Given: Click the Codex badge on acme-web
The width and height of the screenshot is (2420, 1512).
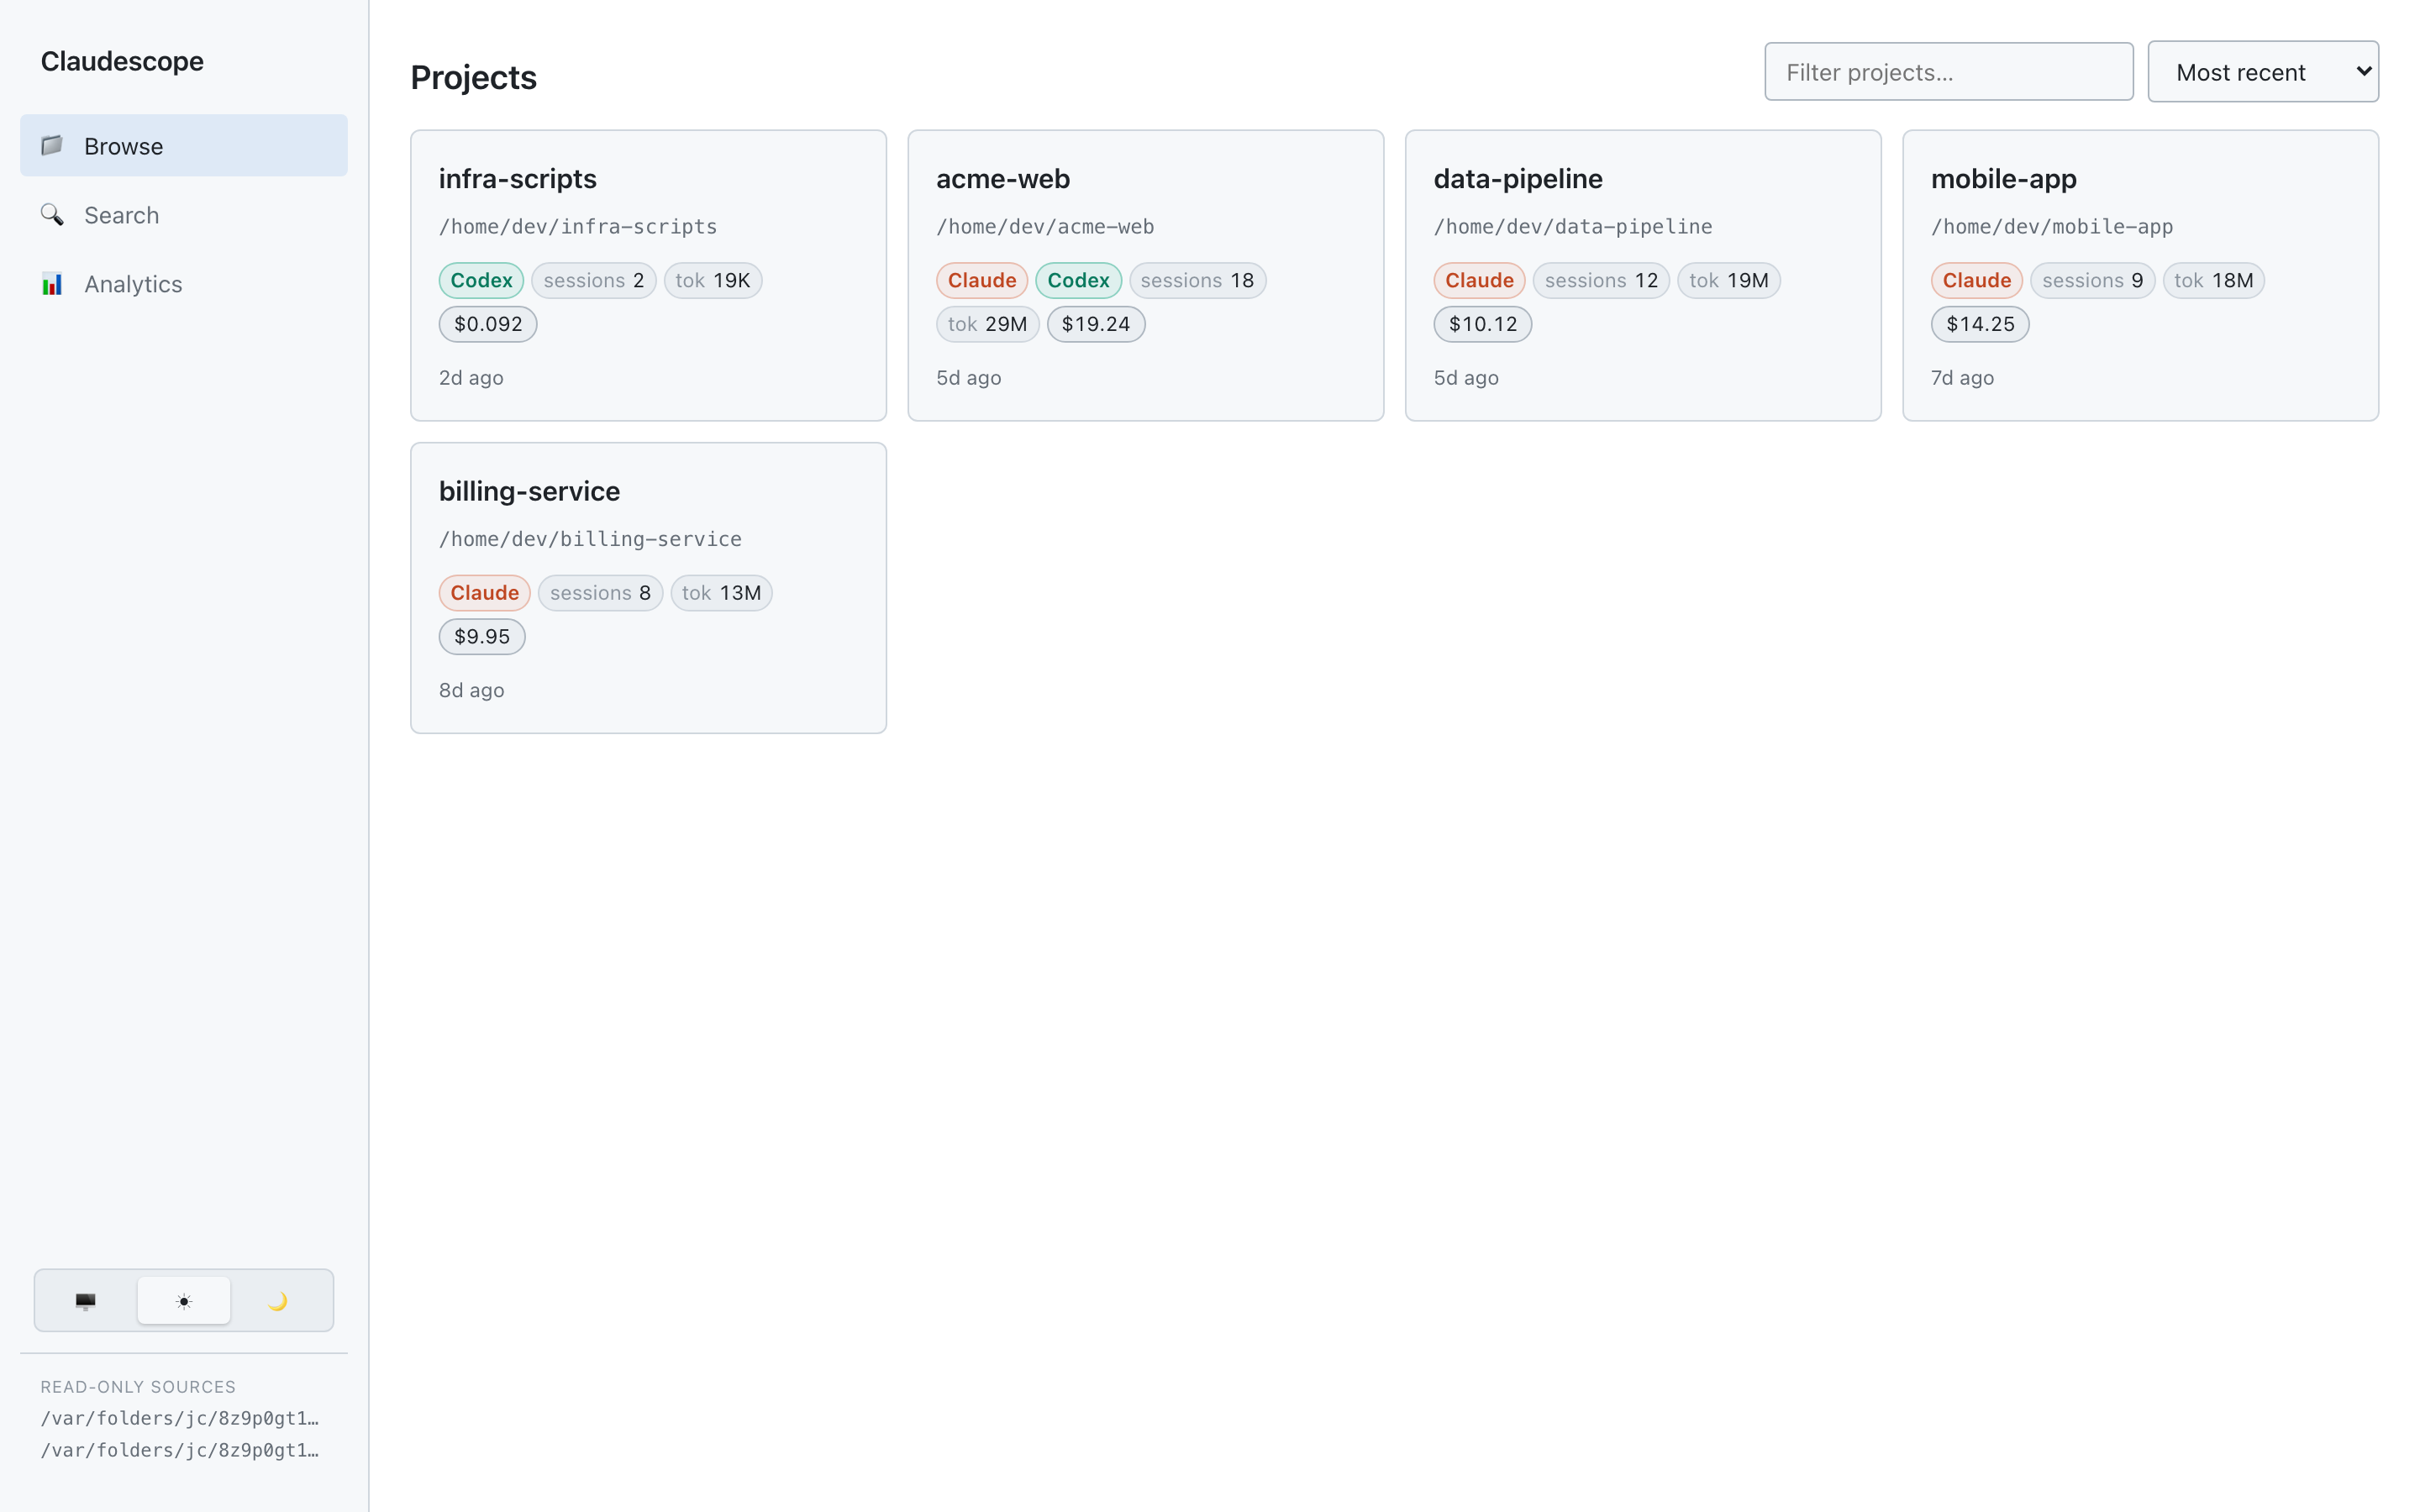Looking at the screenshot, I should pyautogui.click(x=1078, y=281).
